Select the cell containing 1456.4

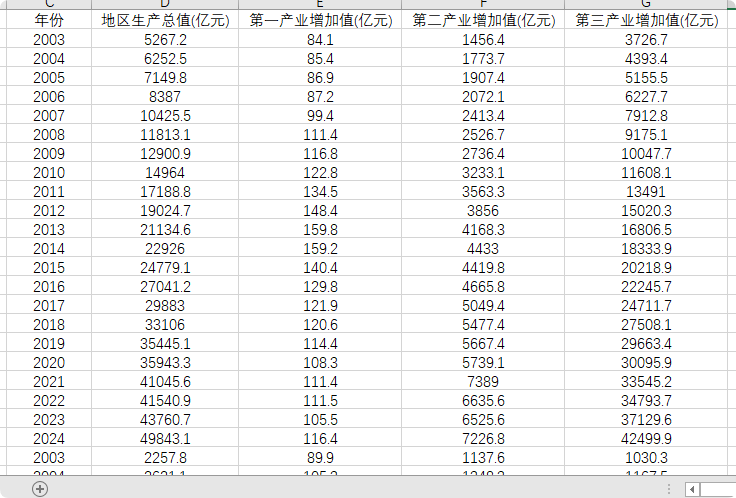pos(483,39)
